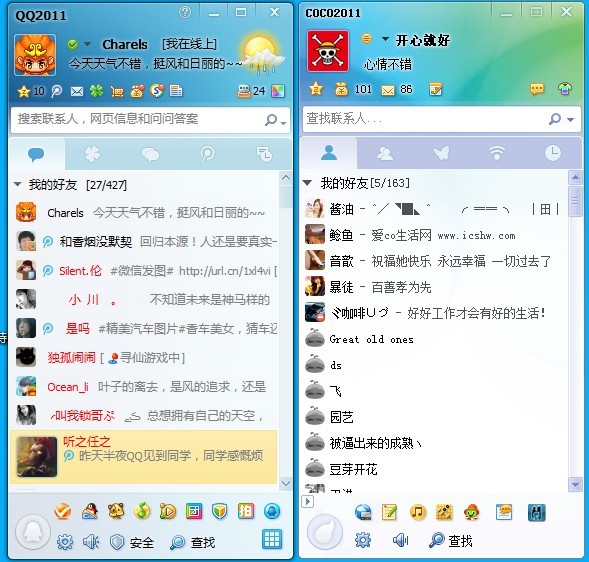Open QQ system settings gear icon
589x562 pixels.
click(65, 541)
